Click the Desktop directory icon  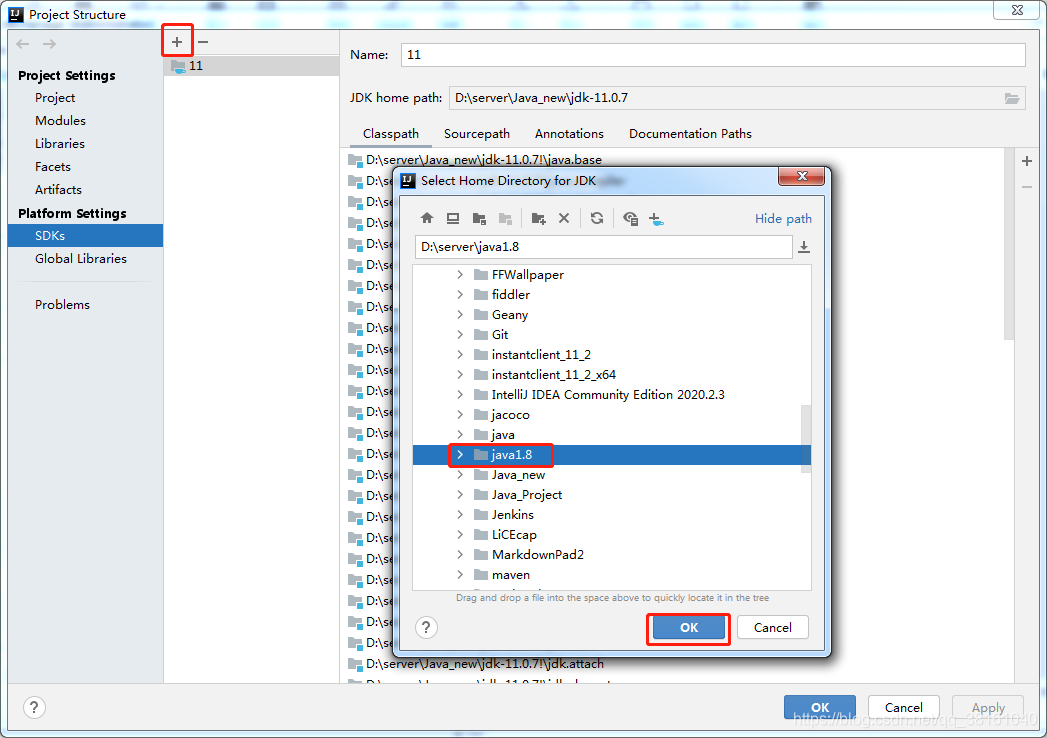(453, 218)
